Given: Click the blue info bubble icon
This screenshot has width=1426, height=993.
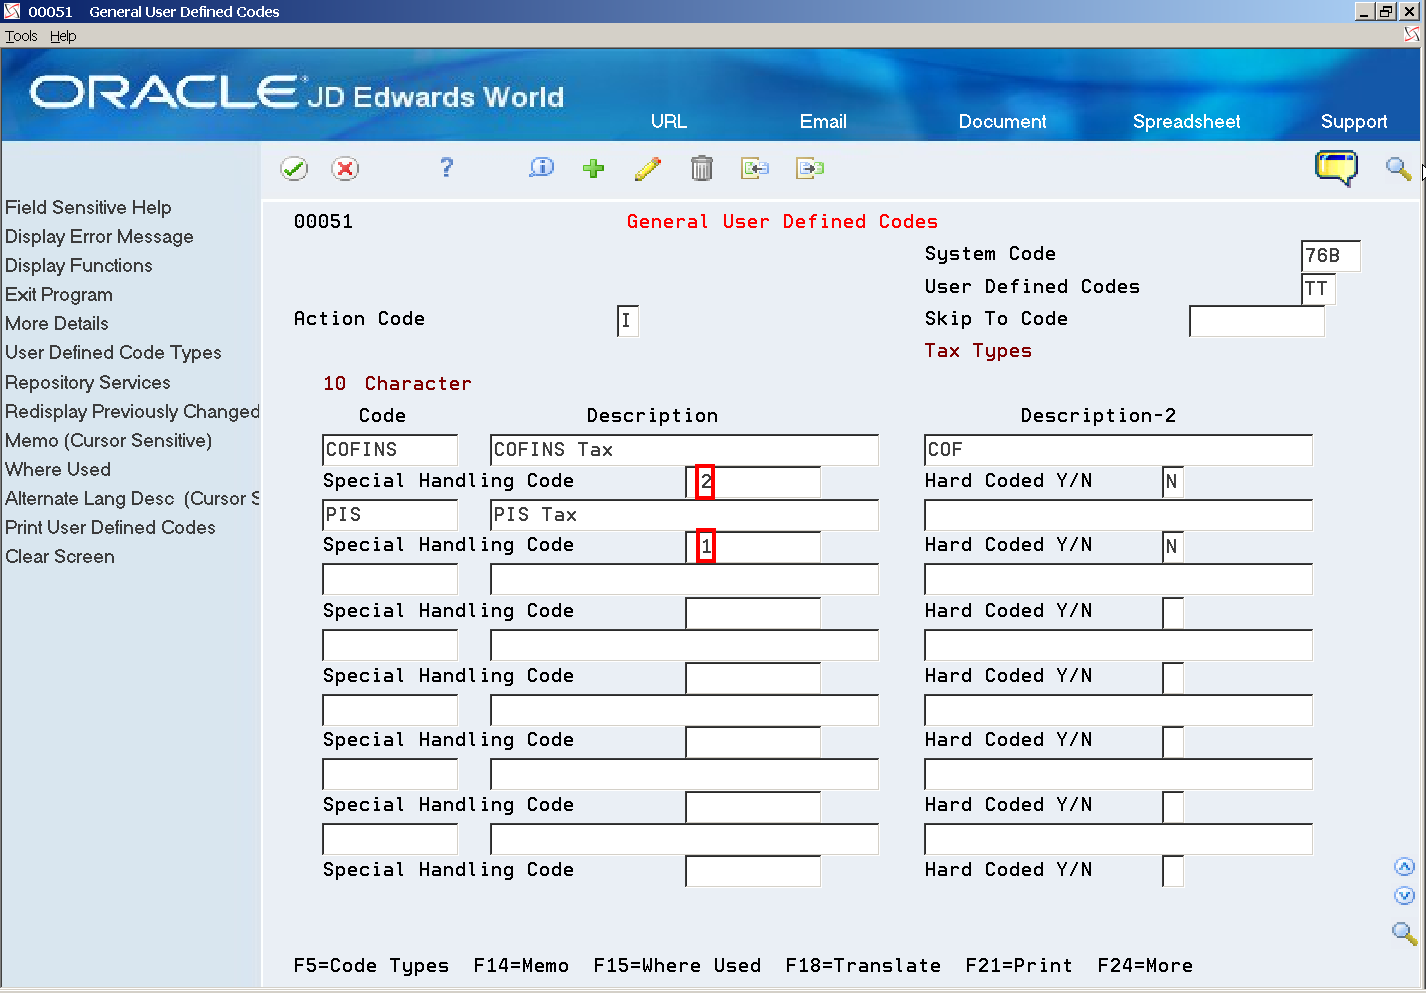Looking at the screenshot, I should pyautogui.click(x=541, y=168).
